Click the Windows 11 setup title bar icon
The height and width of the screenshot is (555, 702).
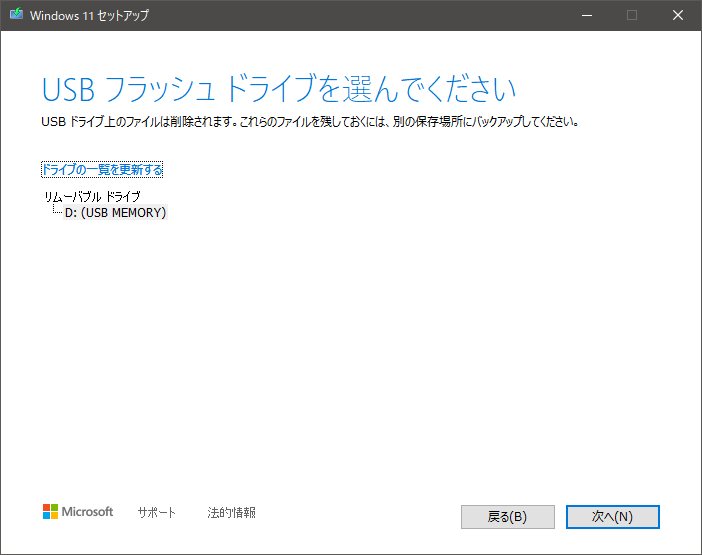tap(17, 14)
